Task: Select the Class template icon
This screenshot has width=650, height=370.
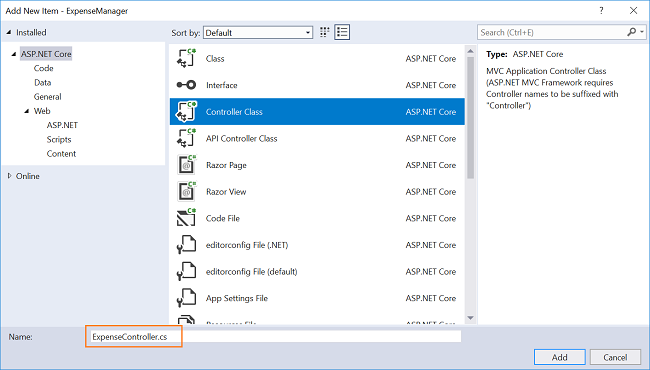Action: coord(186,58)
